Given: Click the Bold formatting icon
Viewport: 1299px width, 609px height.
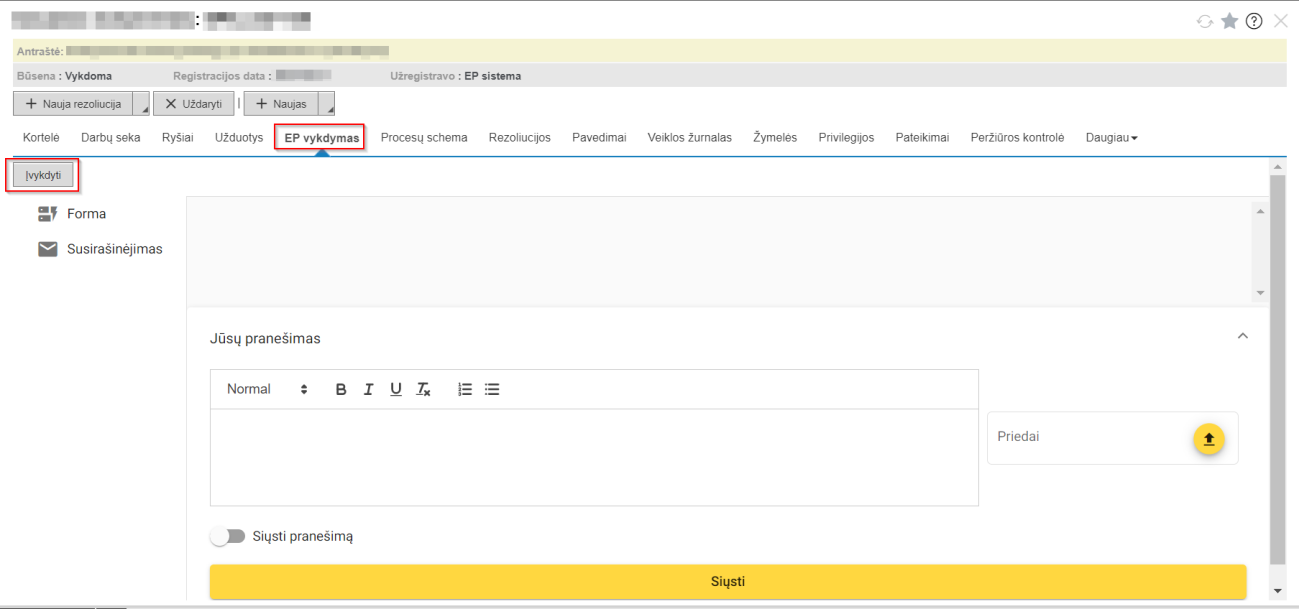Looking at the screenshot, I should pyautogui.click(x=341, y=390).
